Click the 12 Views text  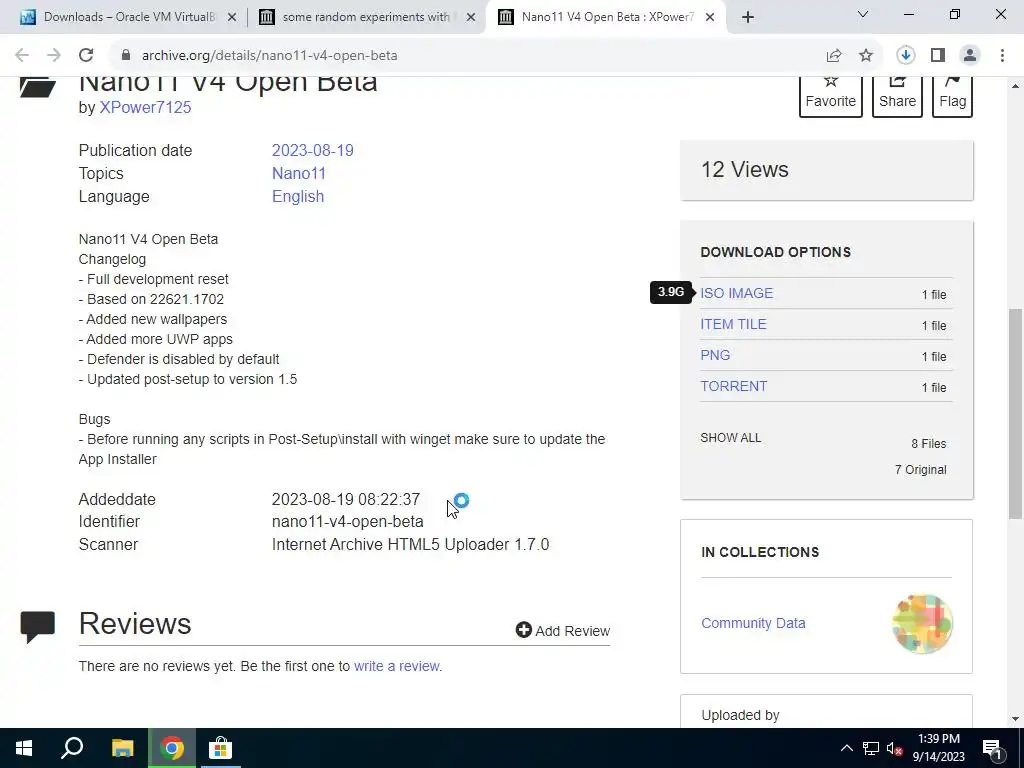pyautogui.click(x=744, y=169)
